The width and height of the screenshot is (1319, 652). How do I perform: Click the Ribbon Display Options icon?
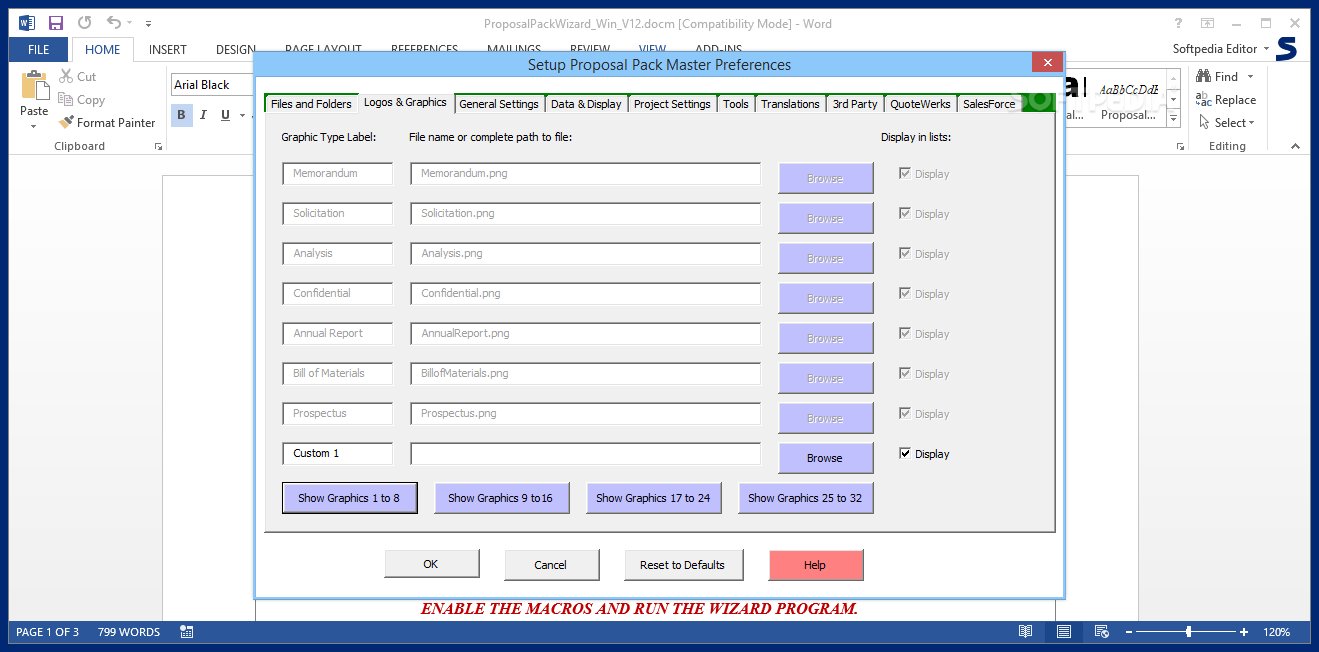[x=1208, y=23]
